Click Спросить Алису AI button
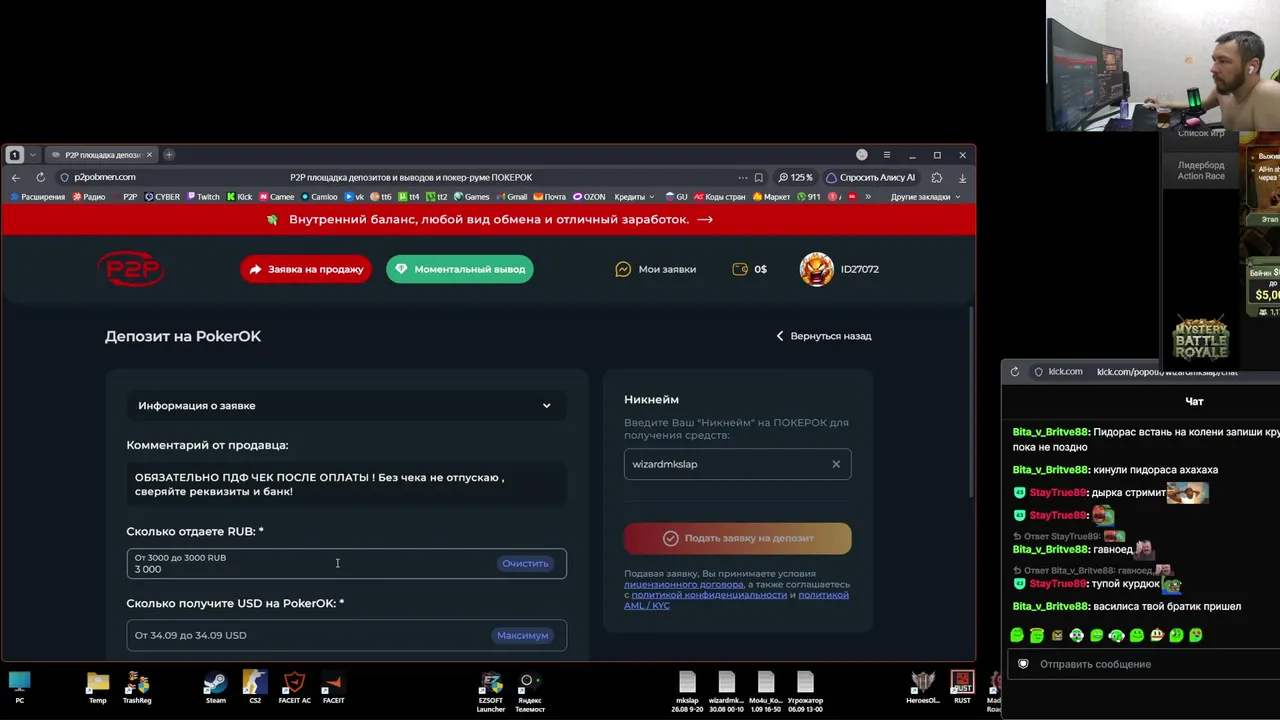 [870, 178]
